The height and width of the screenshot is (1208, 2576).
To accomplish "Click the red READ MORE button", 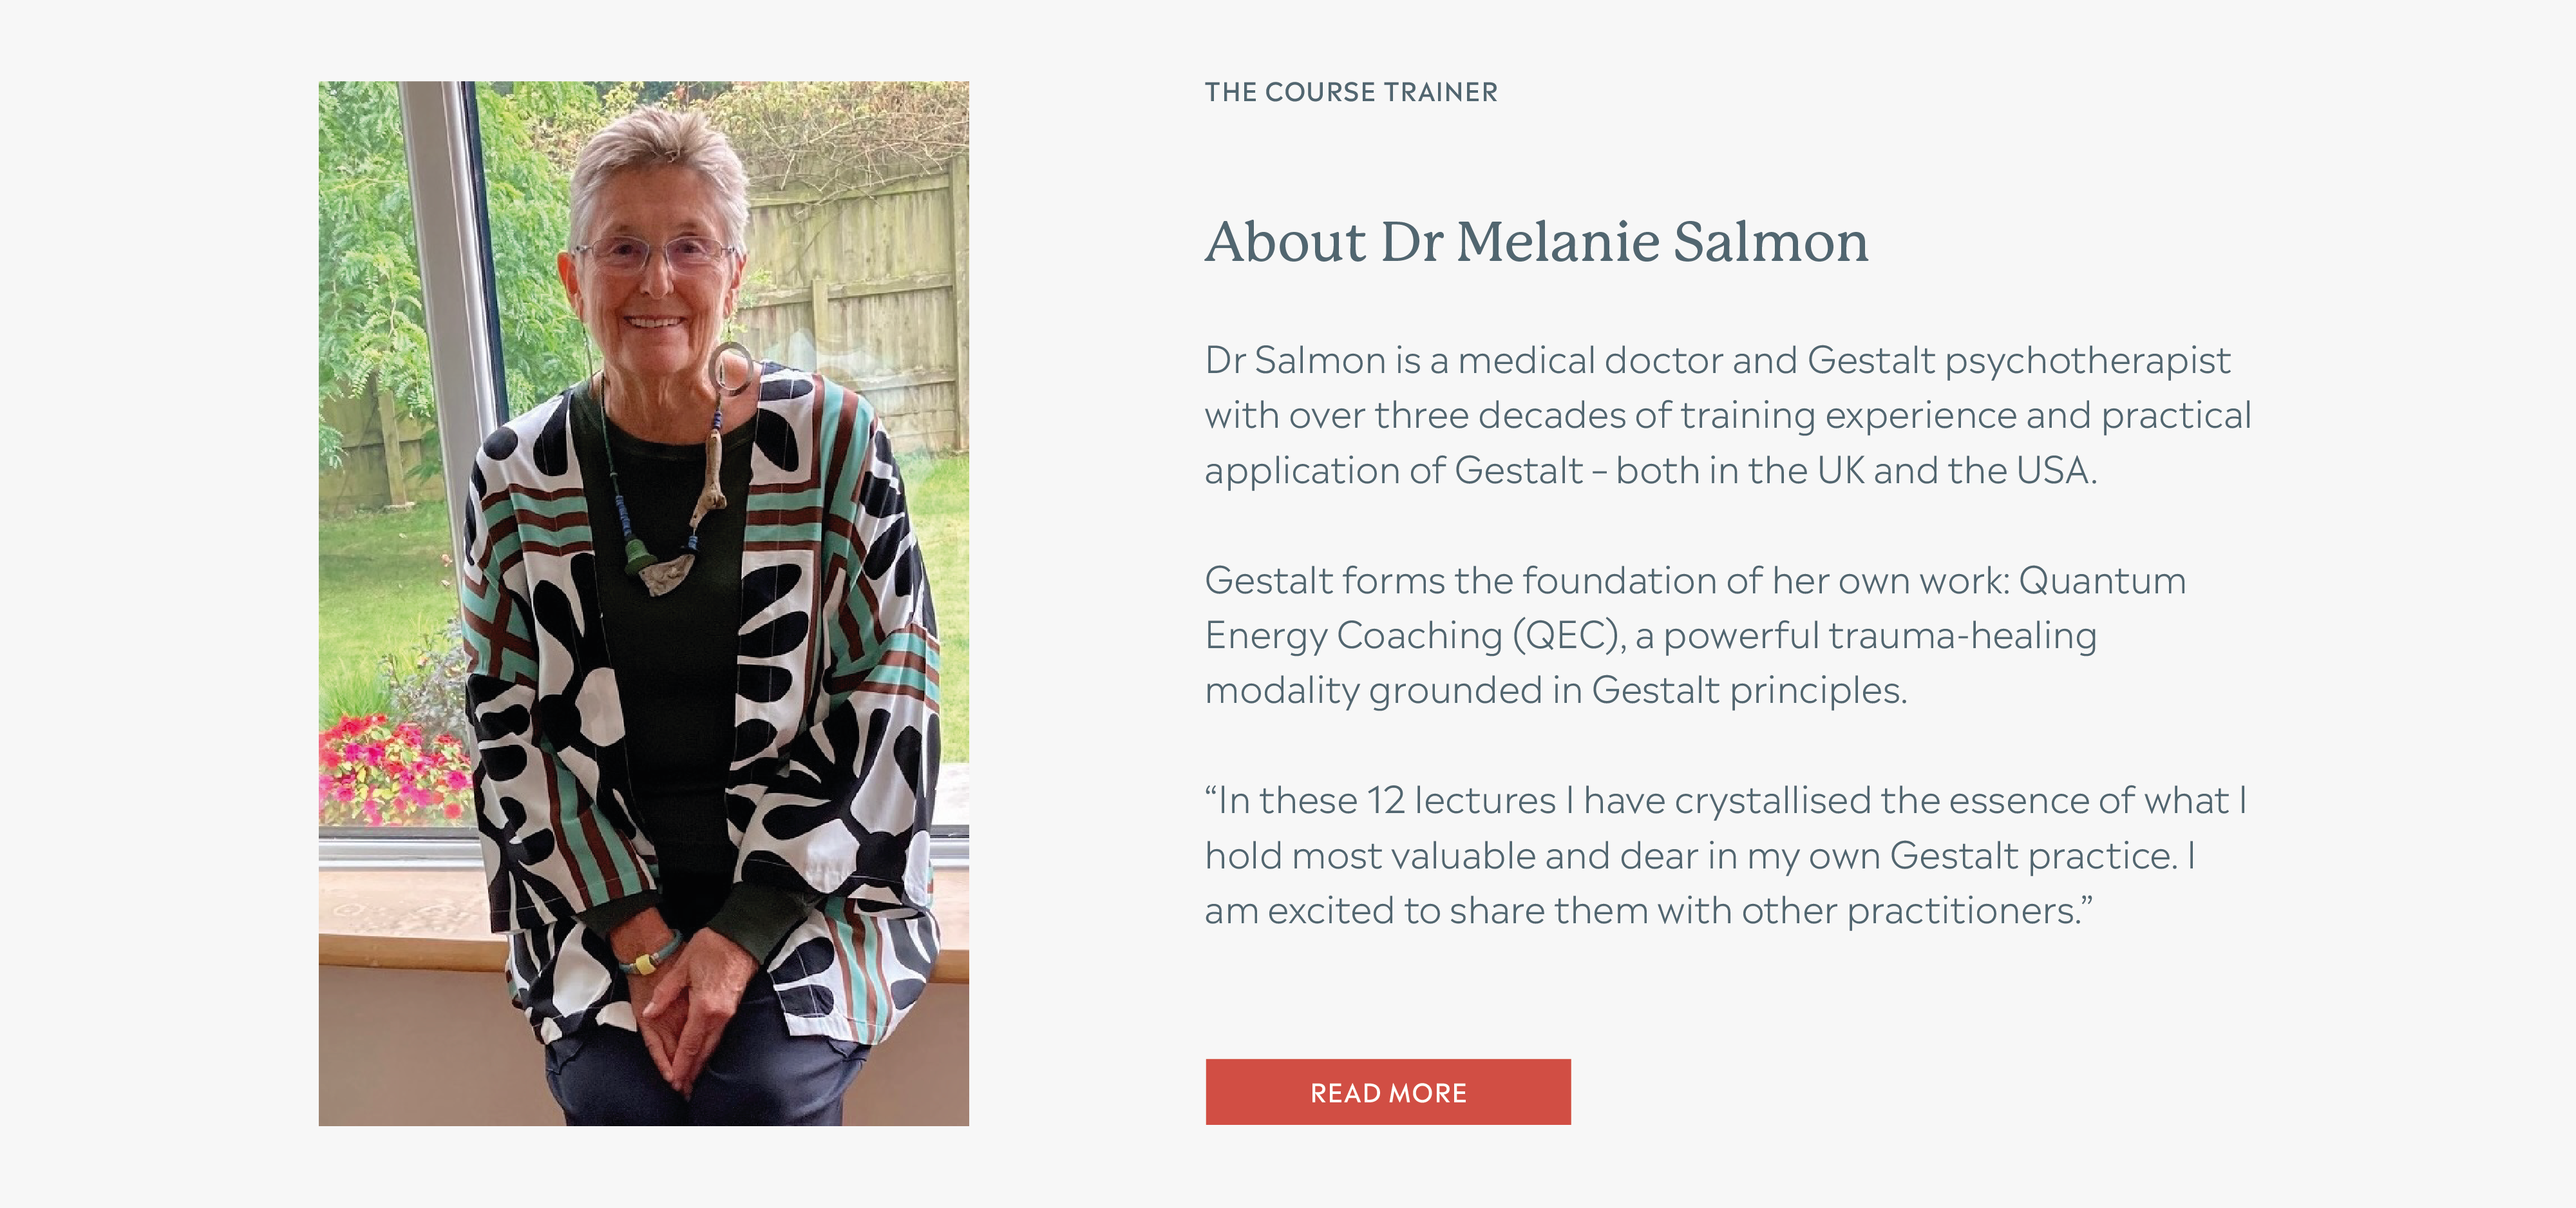I will click(x=1388, y=1092).
